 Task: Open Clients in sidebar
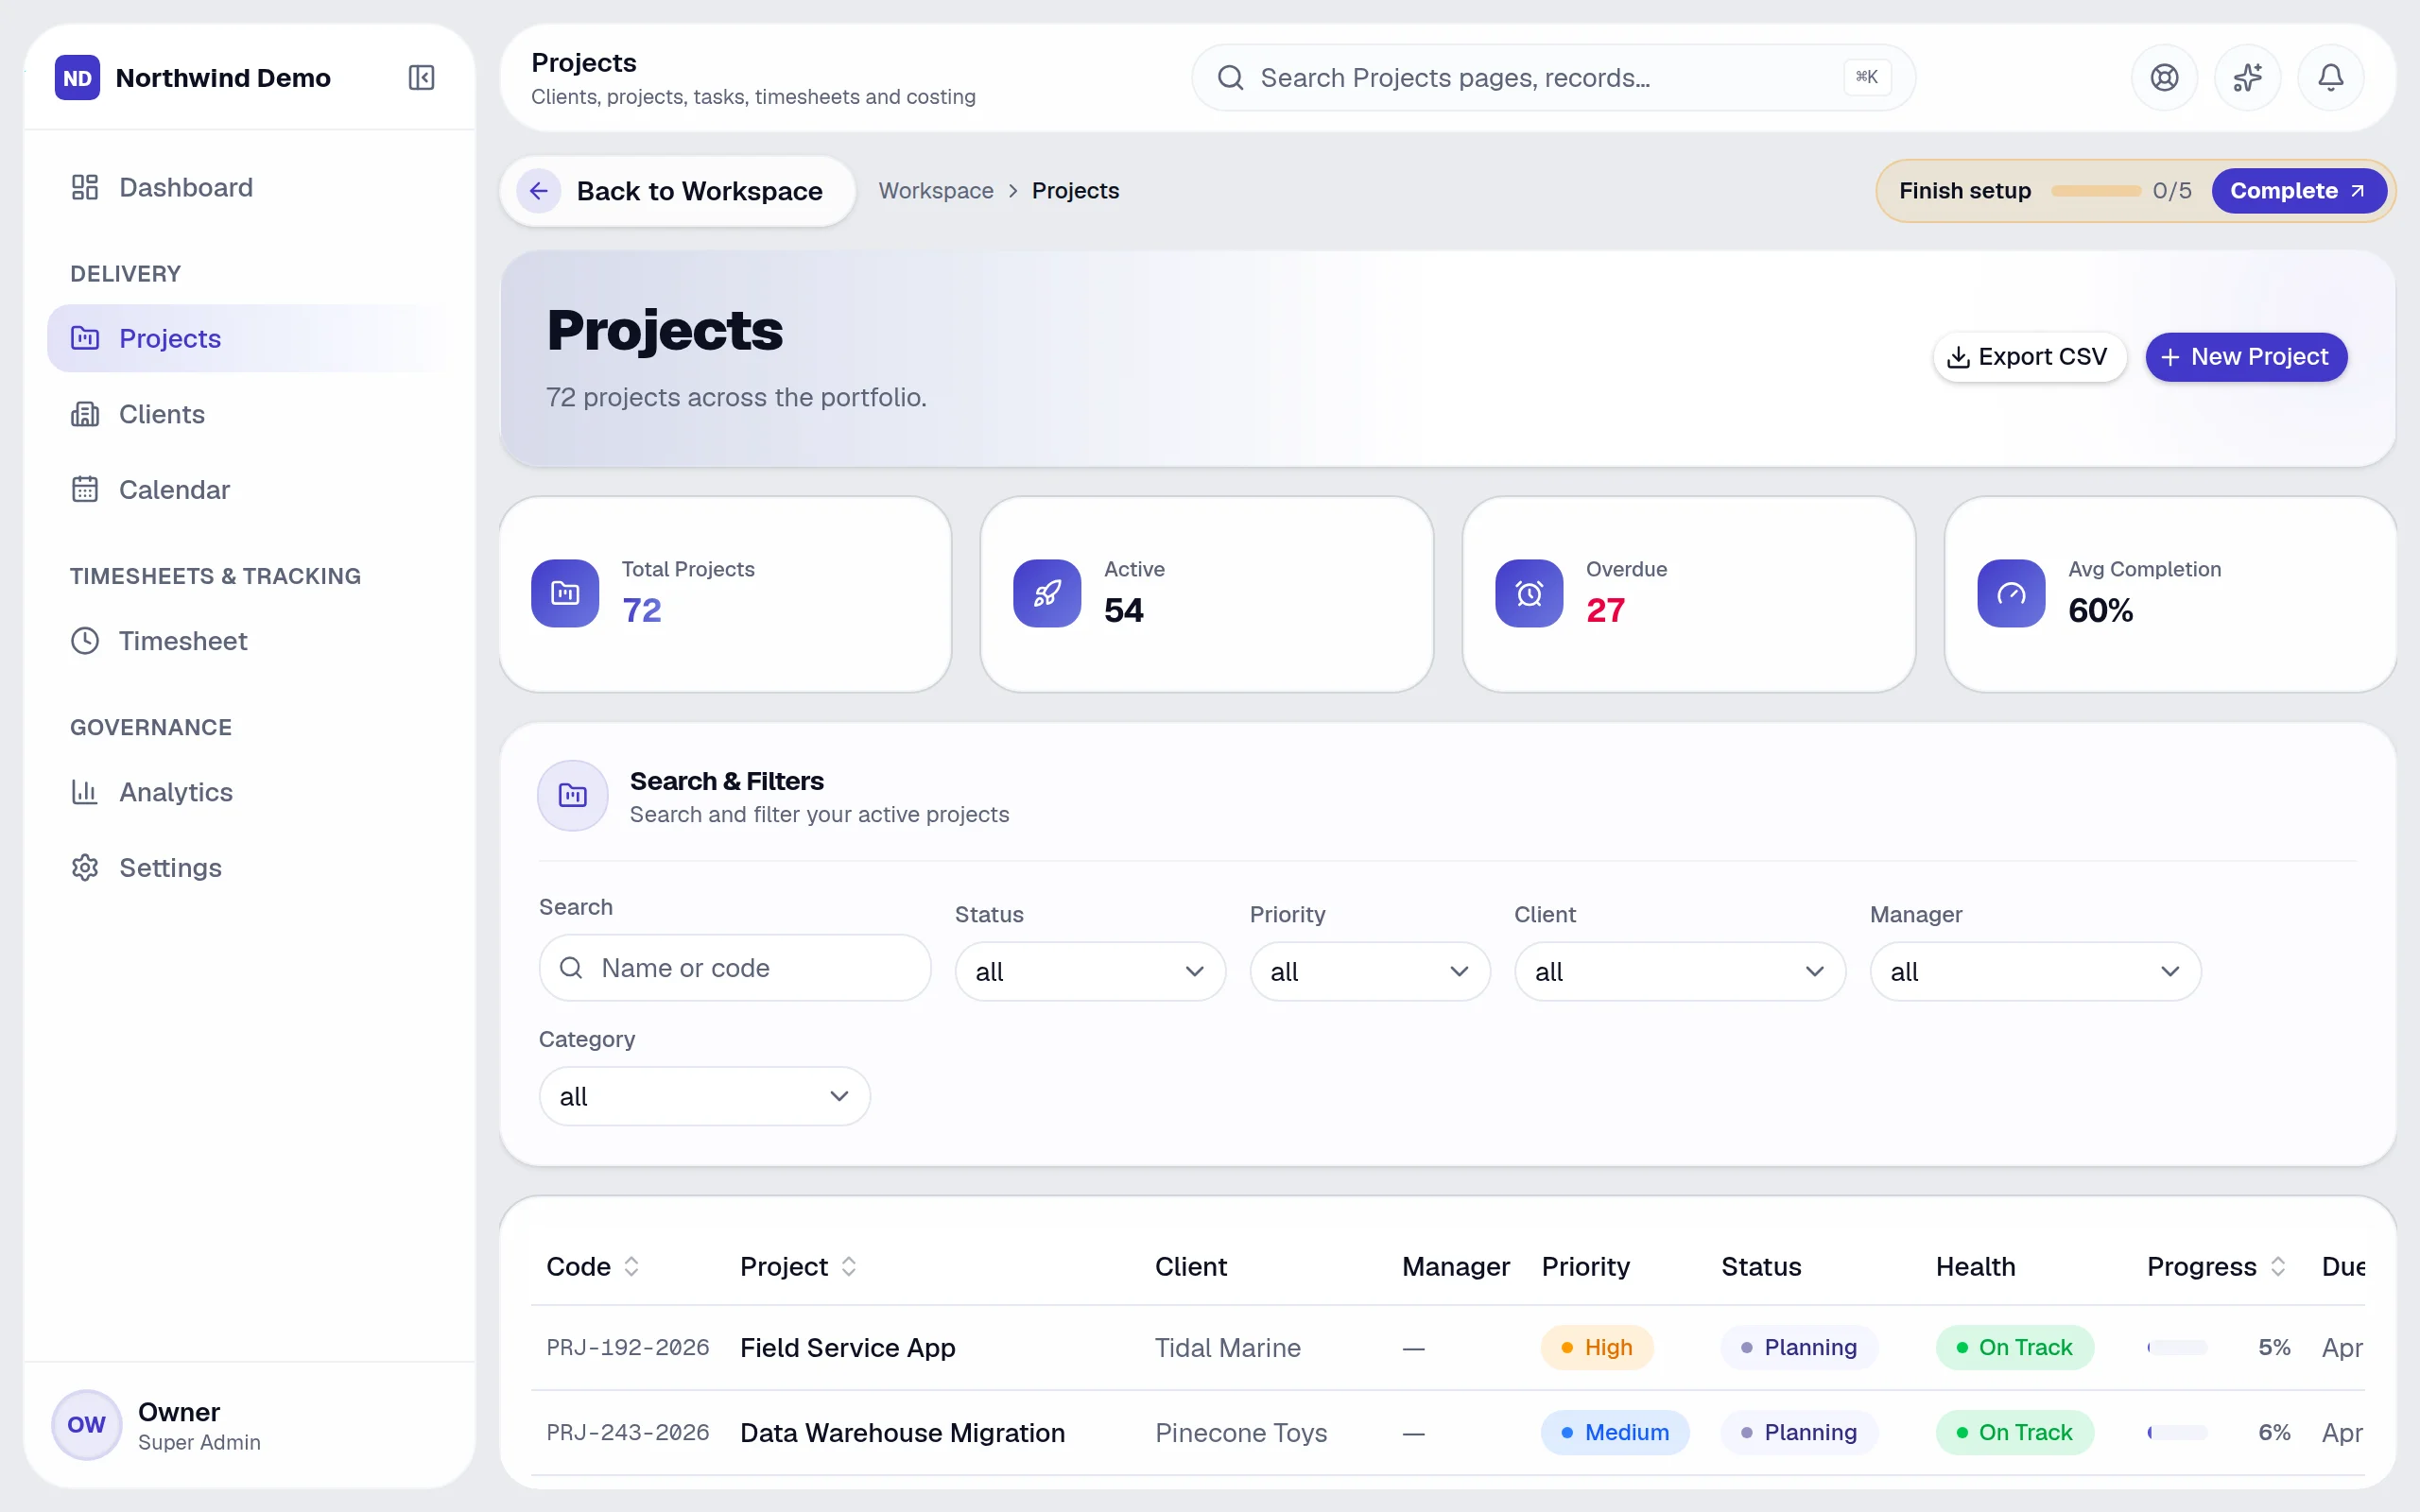[248, 414]
